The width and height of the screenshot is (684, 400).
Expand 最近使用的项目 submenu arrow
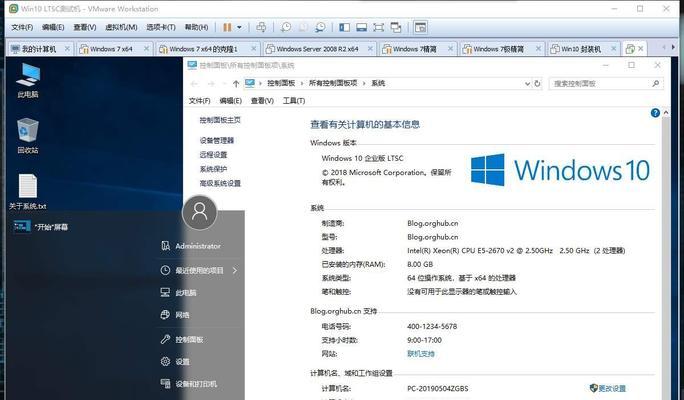click(235, 270)
